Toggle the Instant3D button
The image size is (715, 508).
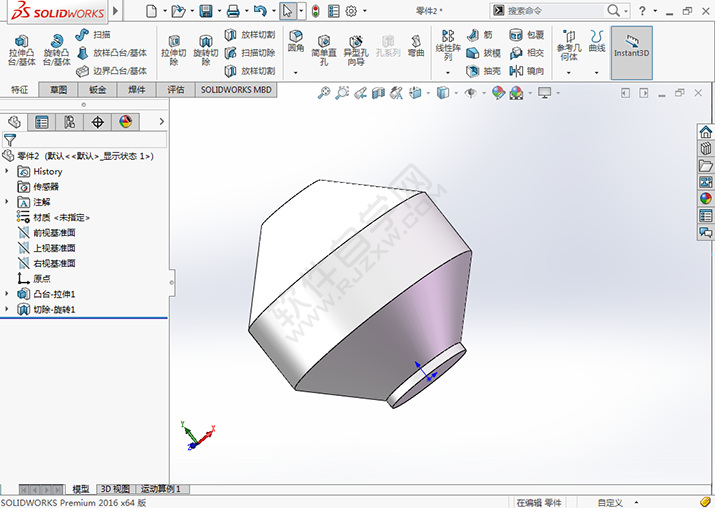pos(631,48)
